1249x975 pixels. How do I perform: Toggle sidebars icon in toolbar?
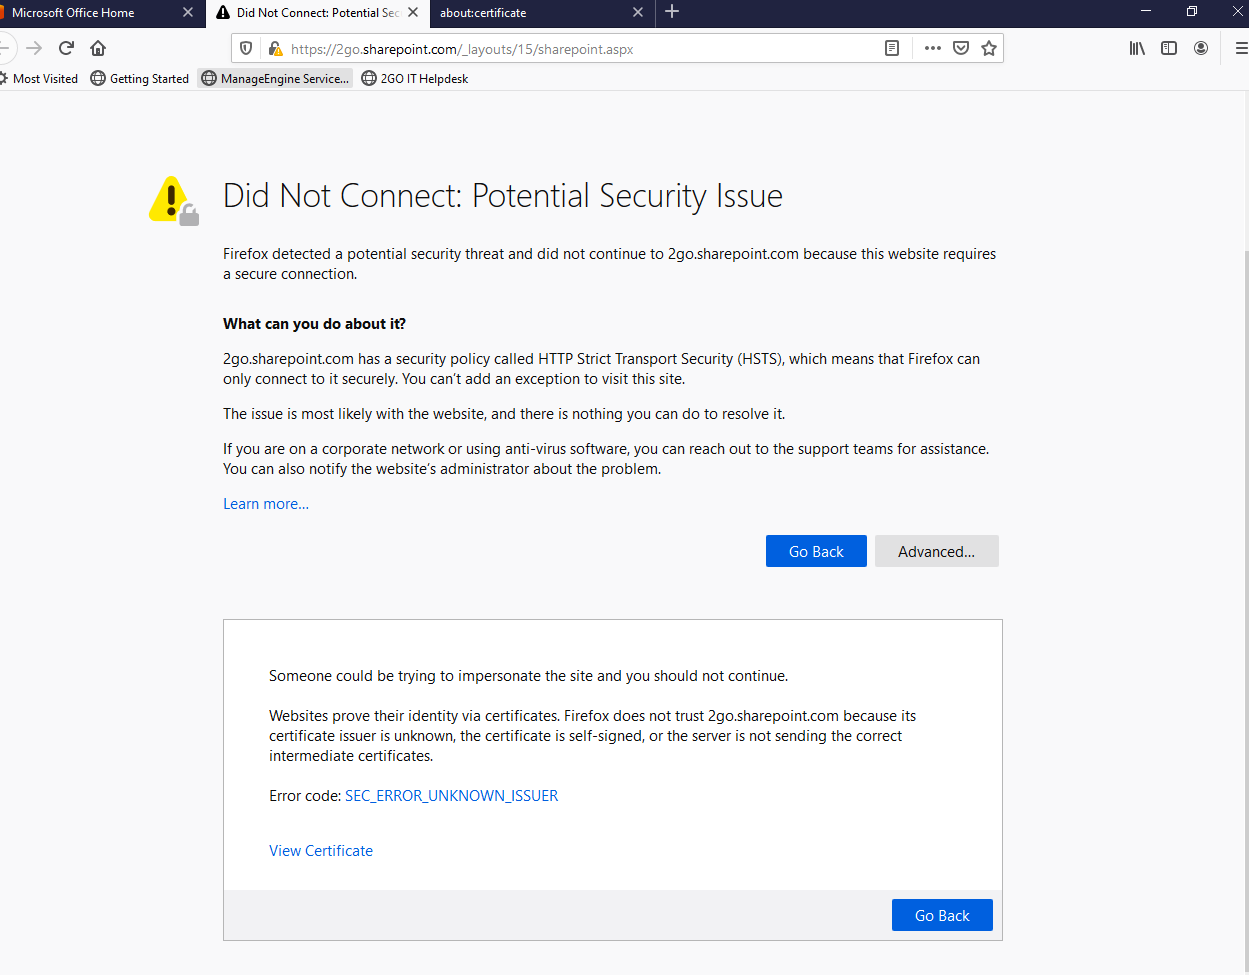coord(1169,48)
